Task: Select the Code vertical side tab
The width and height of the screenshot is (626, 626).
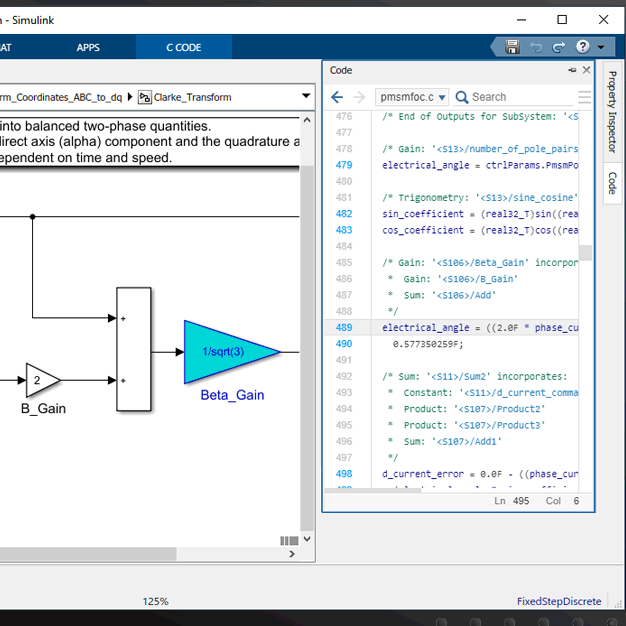Action: [x=612, y=183]
